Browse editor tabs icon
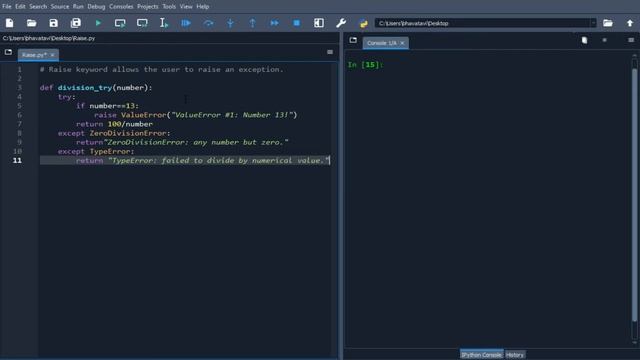Image resolution: width=640 pixels, height=360 pixels. [x=8, y=52]
